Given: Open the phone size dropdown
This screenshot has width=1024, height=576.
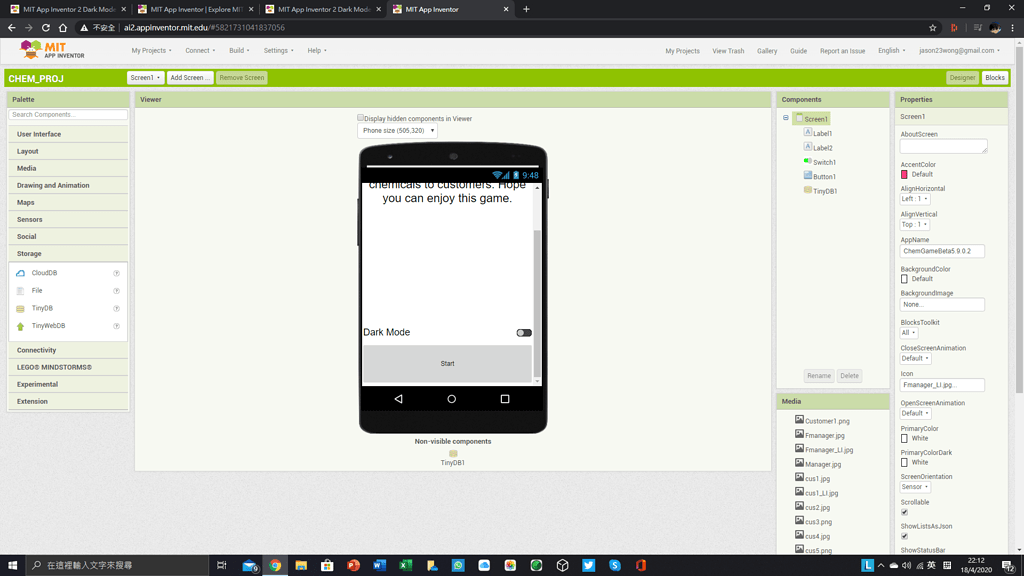Looking at the screenshot, I should tap(396, 129).
